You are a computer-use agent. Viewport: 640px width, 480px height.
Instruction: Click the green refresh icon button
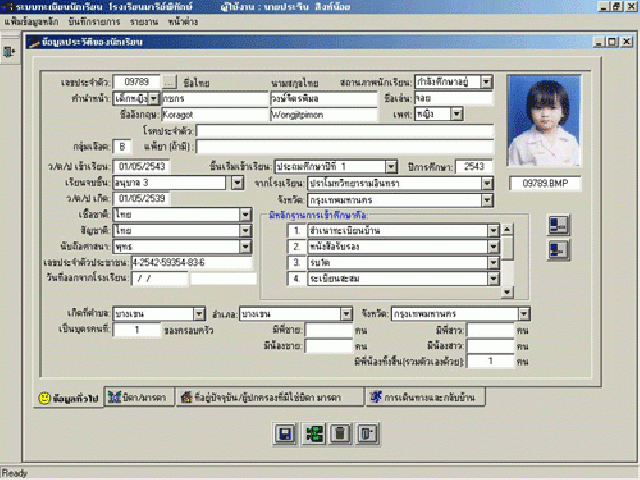click(312, 433)
